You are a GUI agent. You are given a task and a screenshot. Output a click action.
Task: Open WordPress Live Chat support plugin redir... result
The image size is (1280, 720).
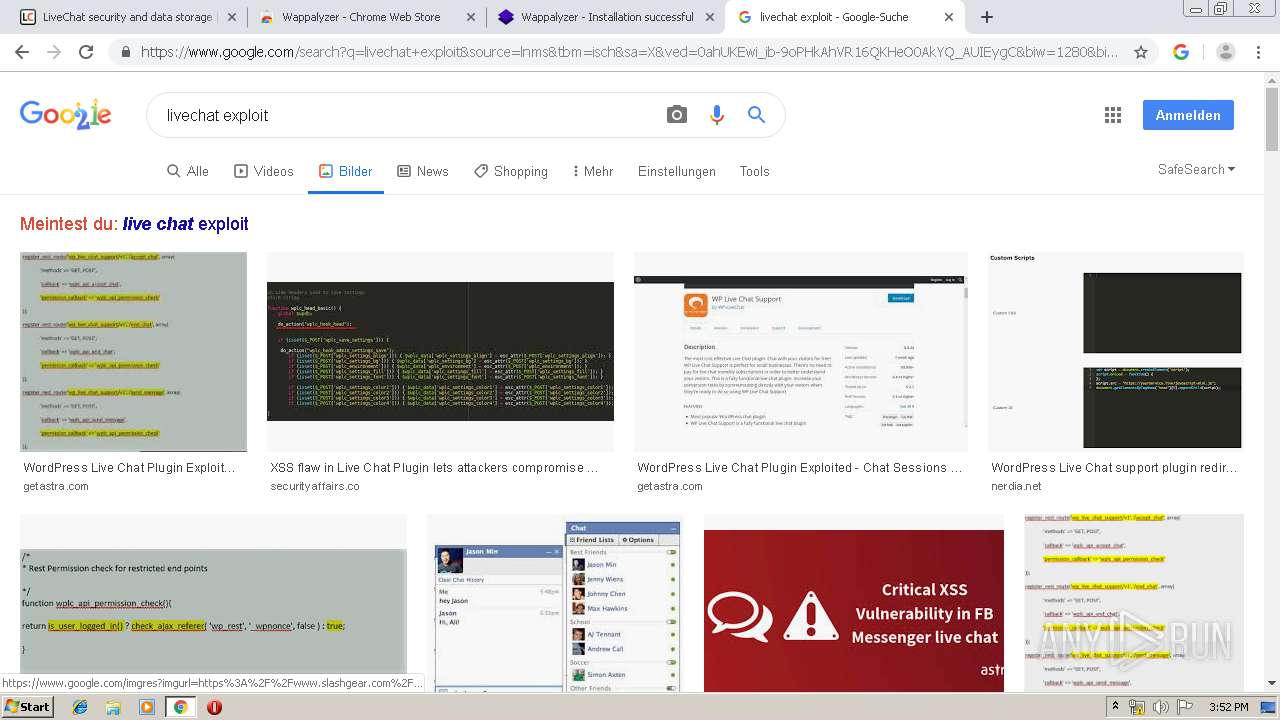pos(1114,467)
